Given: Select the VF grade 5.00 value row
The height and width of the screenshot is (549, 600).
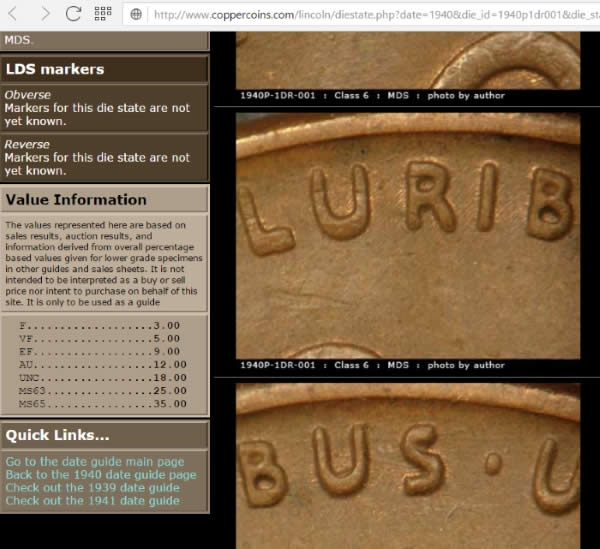Looking at the screenshot, I should pyautogui.click(x=99, y=339).
